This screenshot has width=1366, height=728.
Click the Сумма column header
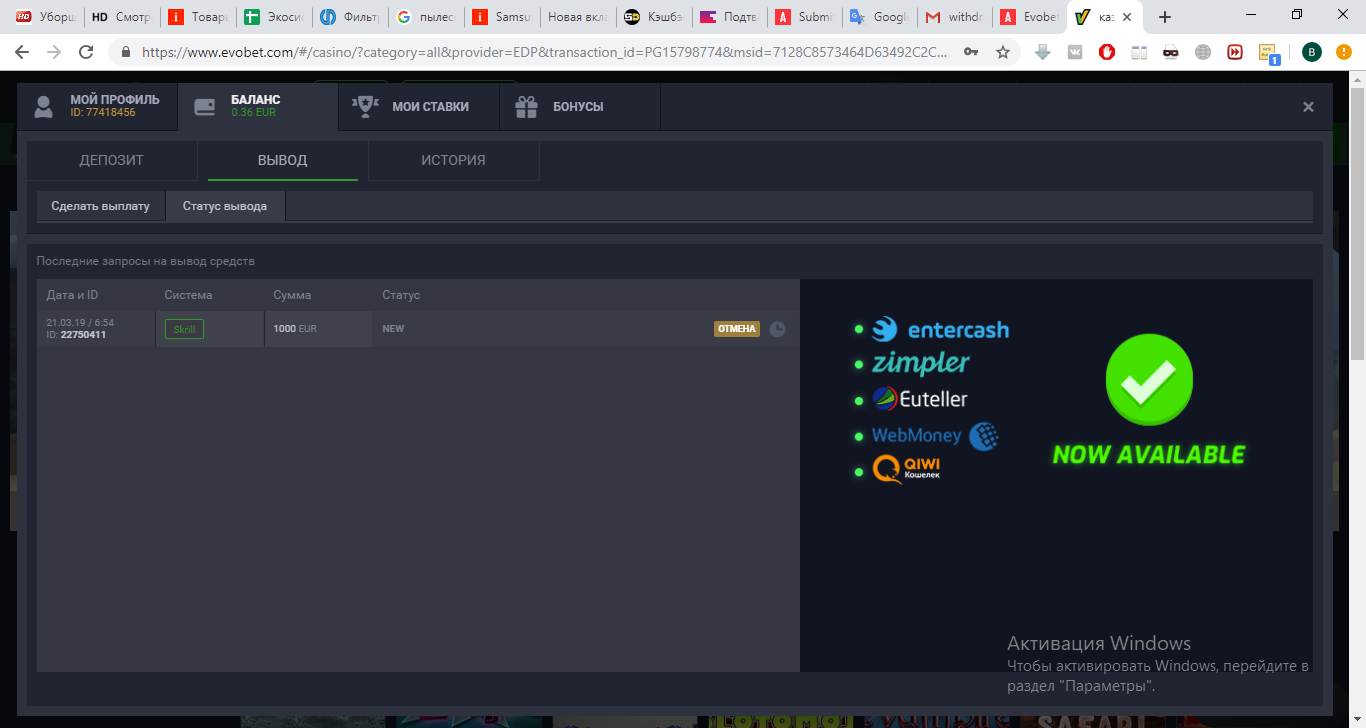pos(292,295)
